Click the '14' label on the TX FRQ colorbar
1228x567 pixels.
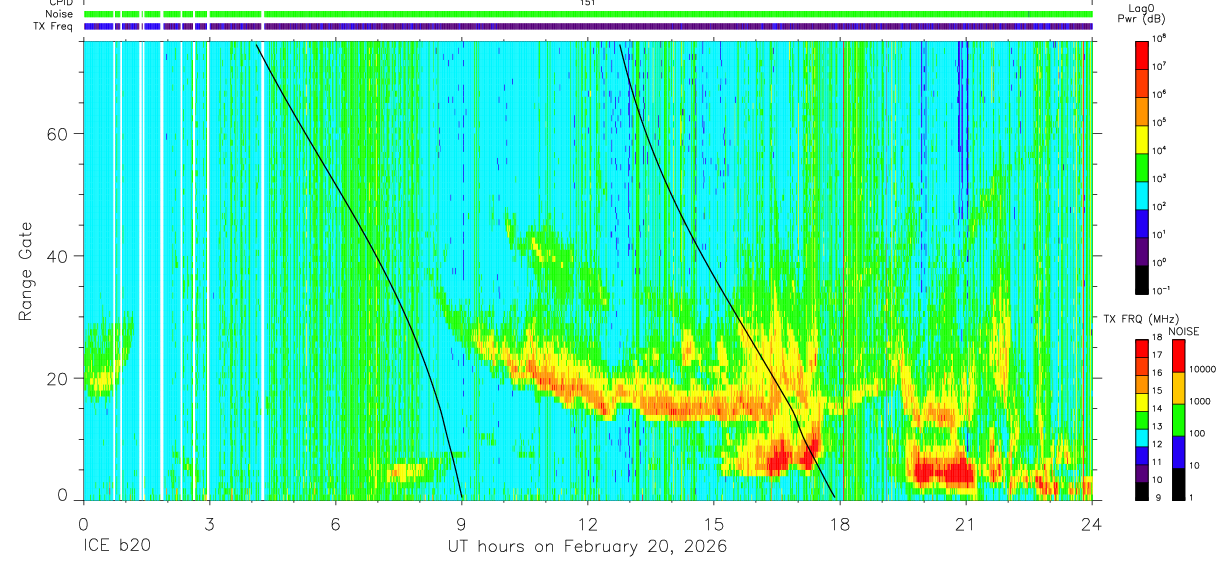(x=1157, y=409)
